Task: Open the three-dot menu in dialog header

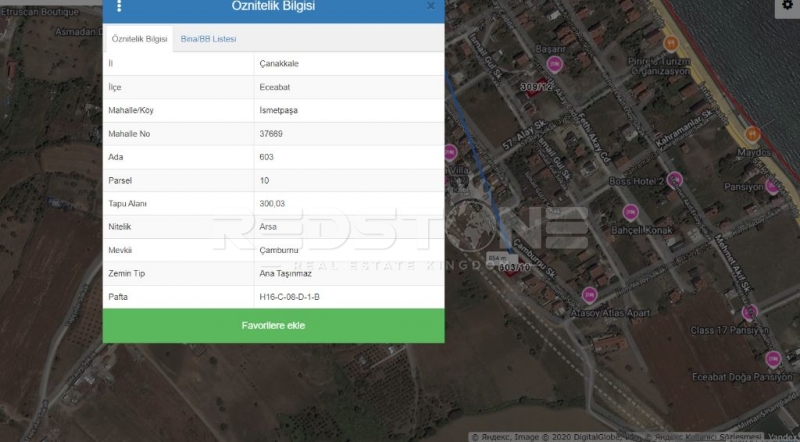Action: [x=119, y=6]
